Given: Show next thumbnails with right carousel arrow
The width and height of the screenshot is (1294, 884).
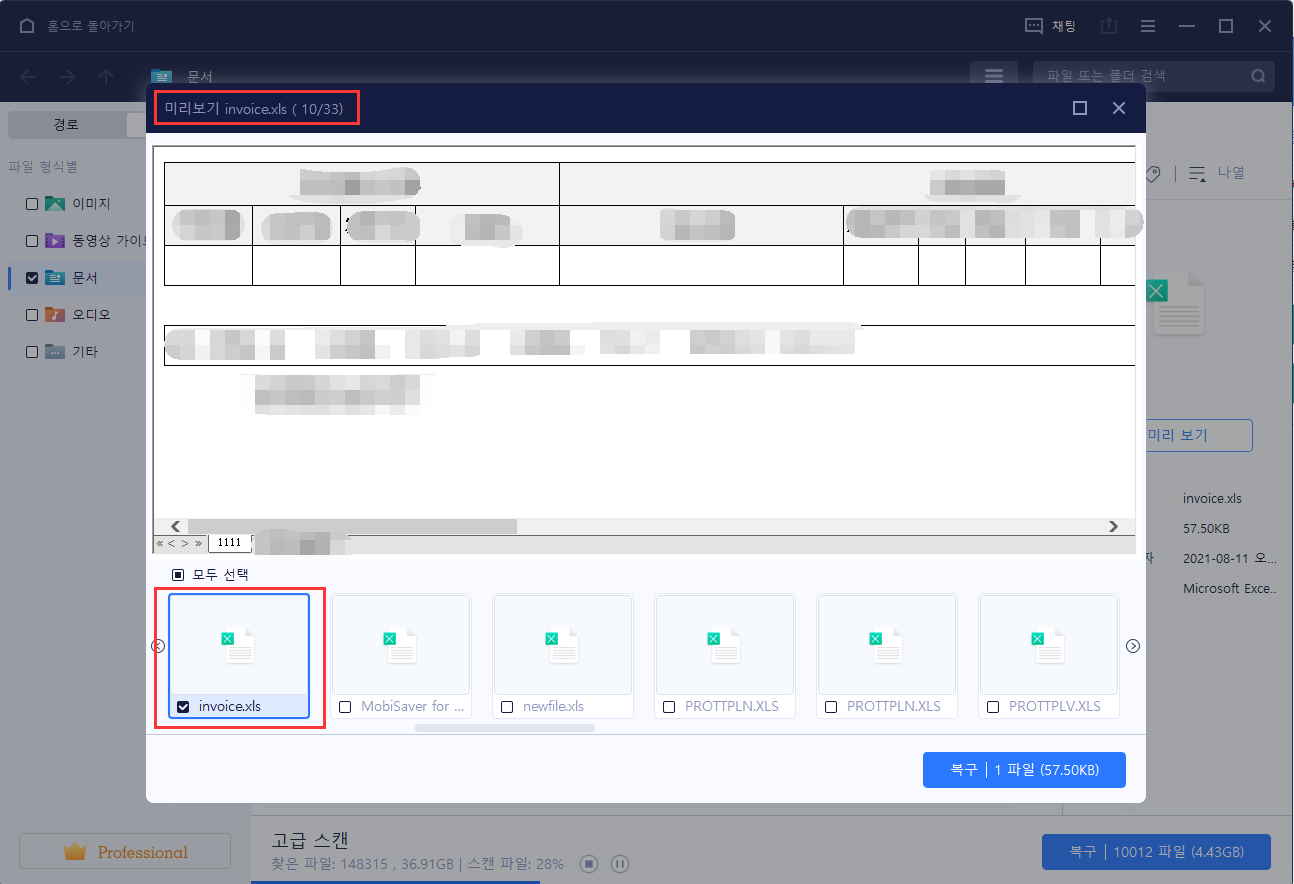Looking at the screenshot, I should [x=1133, y=646].
